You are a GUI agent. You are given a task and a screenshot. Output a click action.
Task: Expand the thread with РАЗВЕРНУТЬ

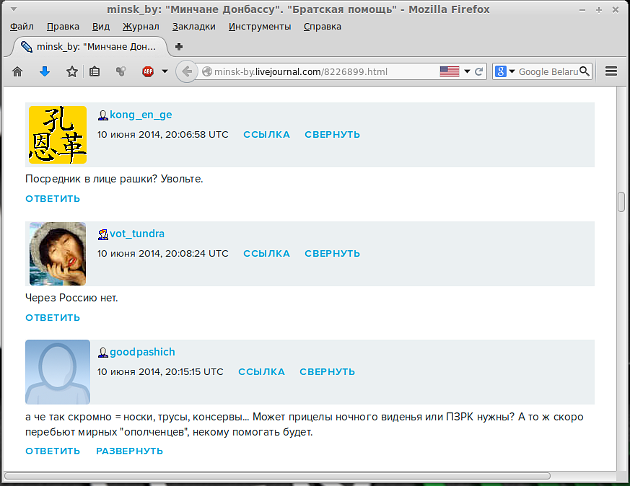(x=129, y=451)
